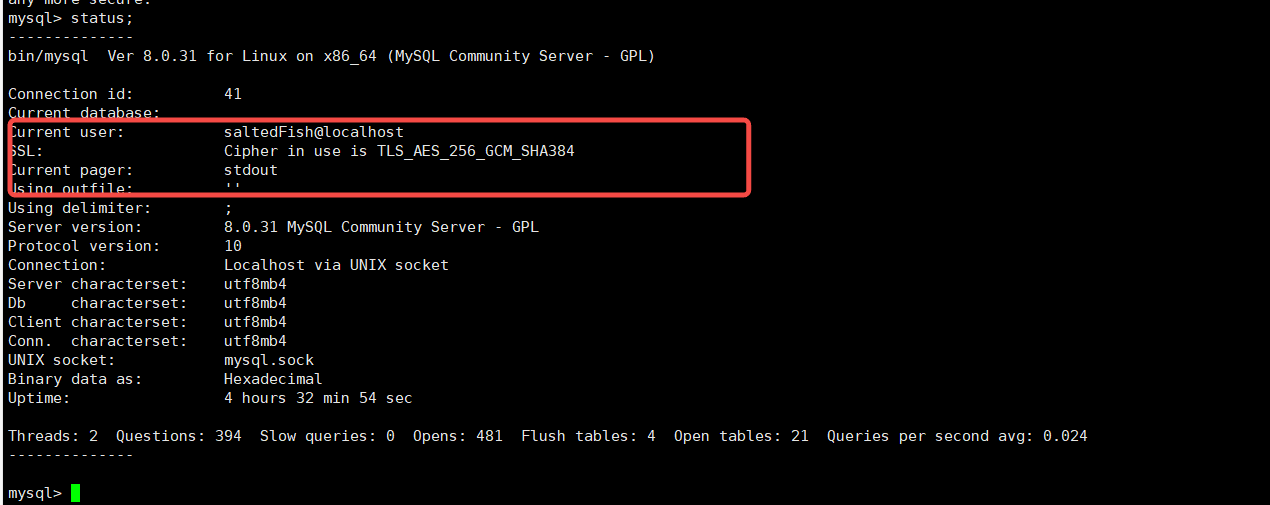This screenshot has height=505, width=1270.
Task: Click the uptime value "4 hours 32 min 54 sec"
Action: pyautogui.click(x=318, y=398)
